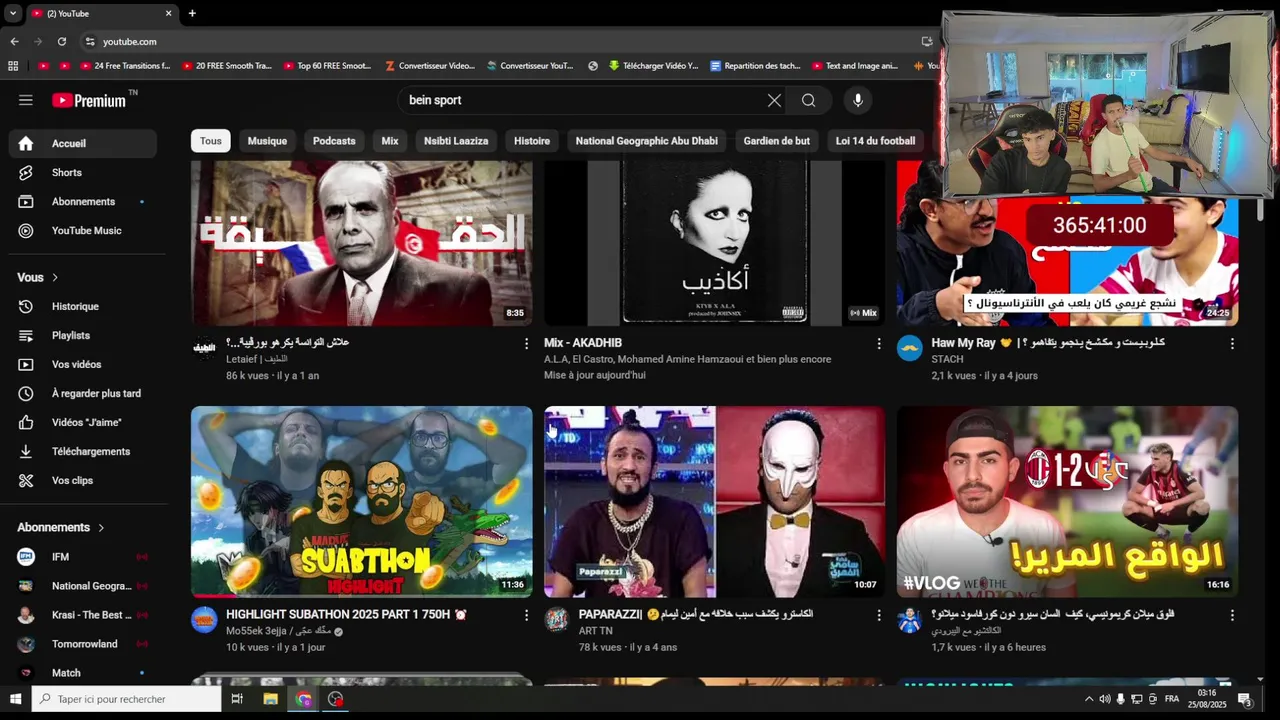Open the HIGHLIGHT SUBATHON 2025 PART 1 title

346,615
